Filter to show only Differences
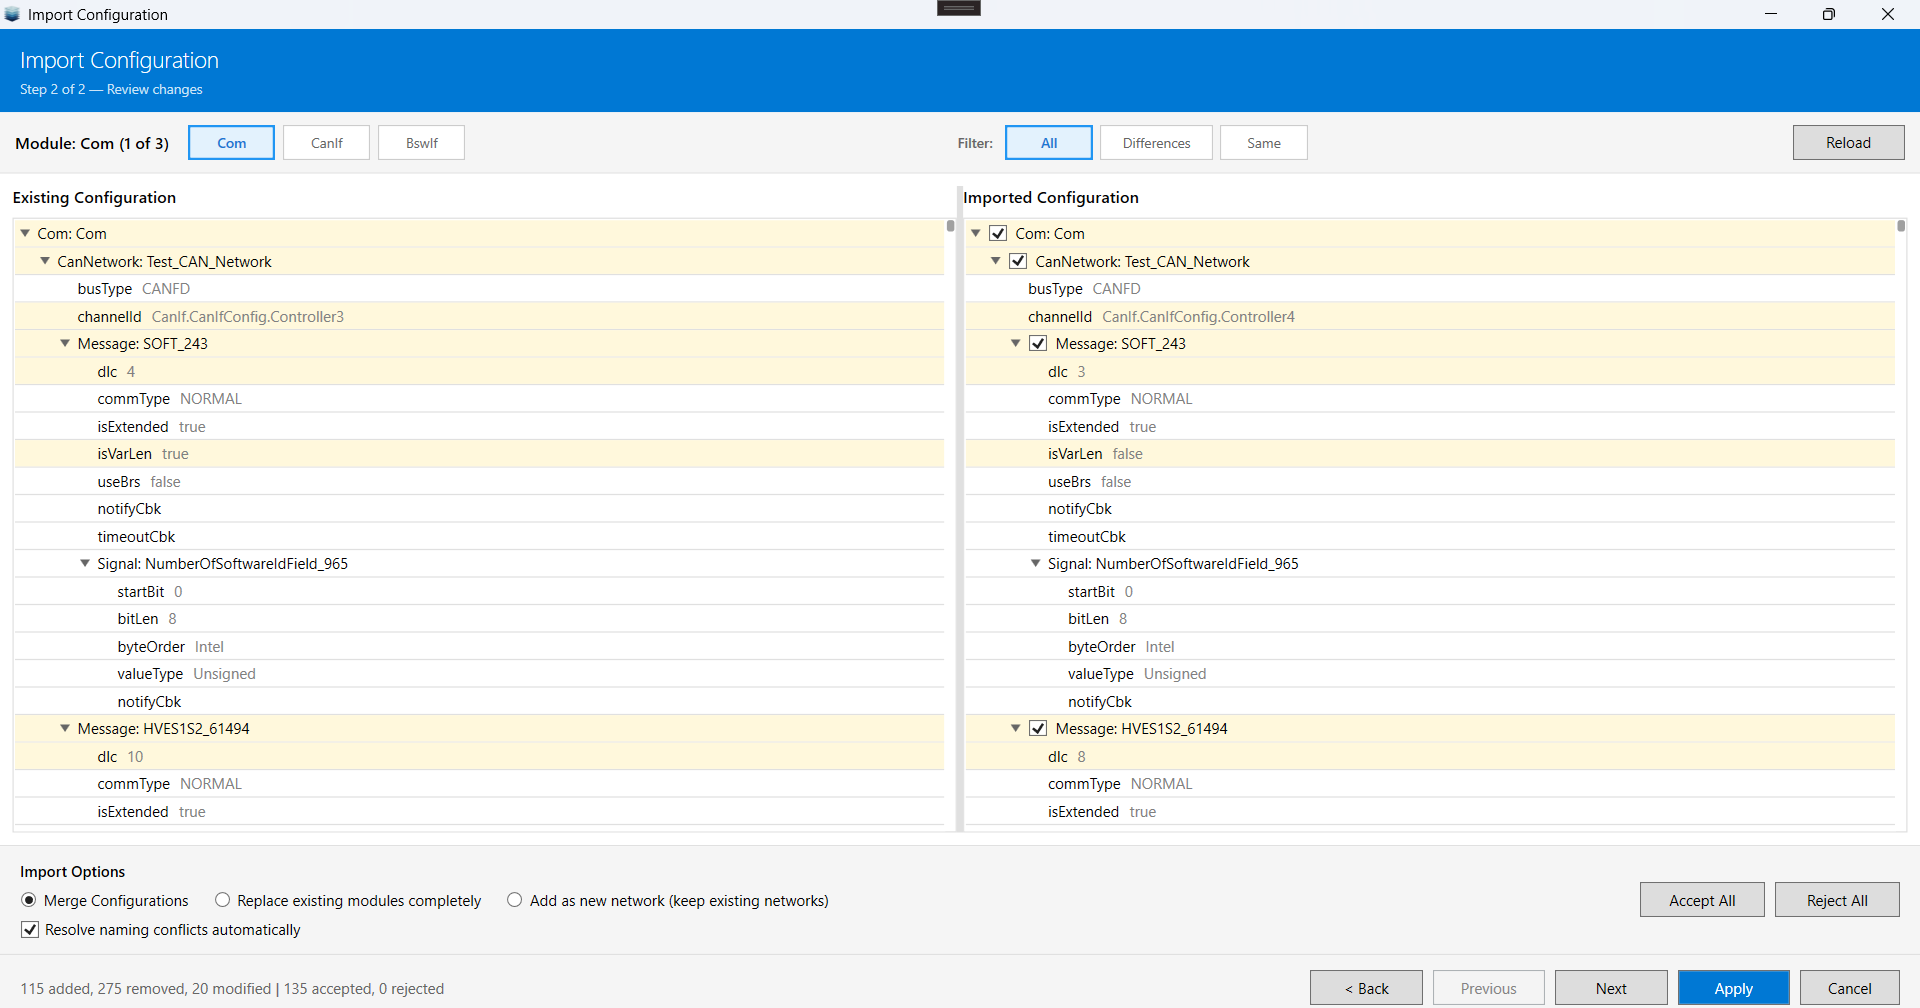The image size is (1920, 1008). [x=1156, y=143]
